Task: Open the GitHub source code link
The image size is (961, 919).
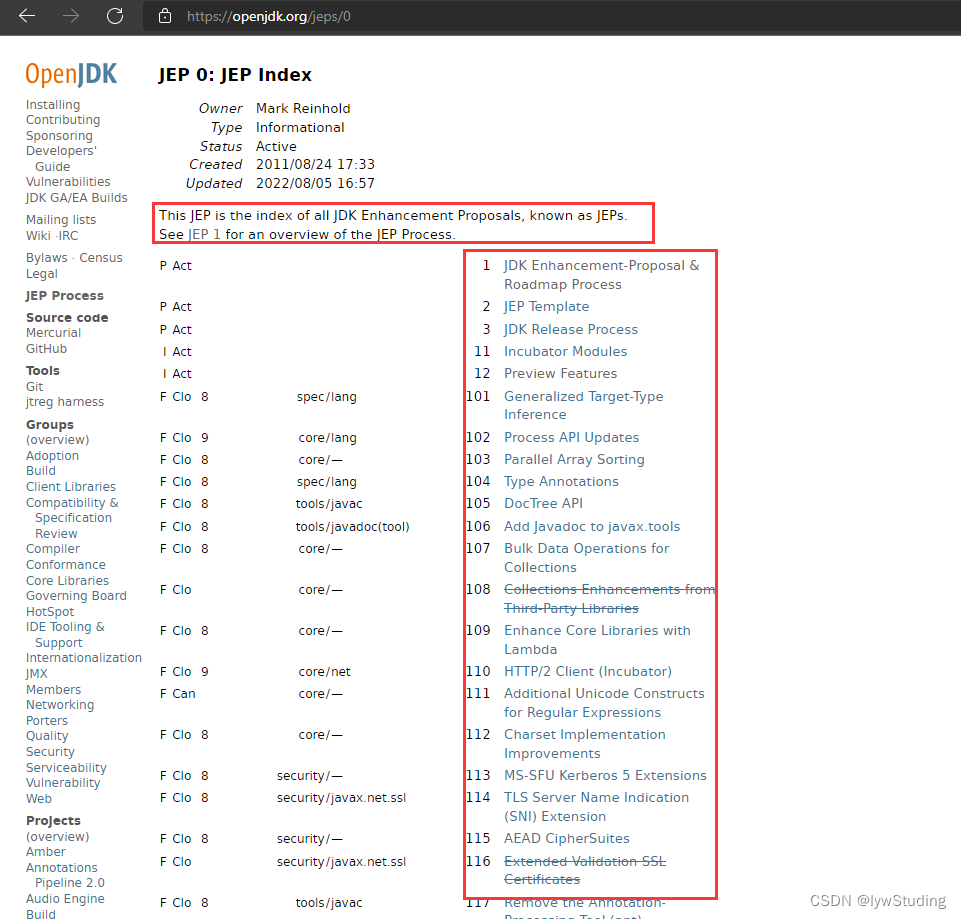Action: [47, 349]
